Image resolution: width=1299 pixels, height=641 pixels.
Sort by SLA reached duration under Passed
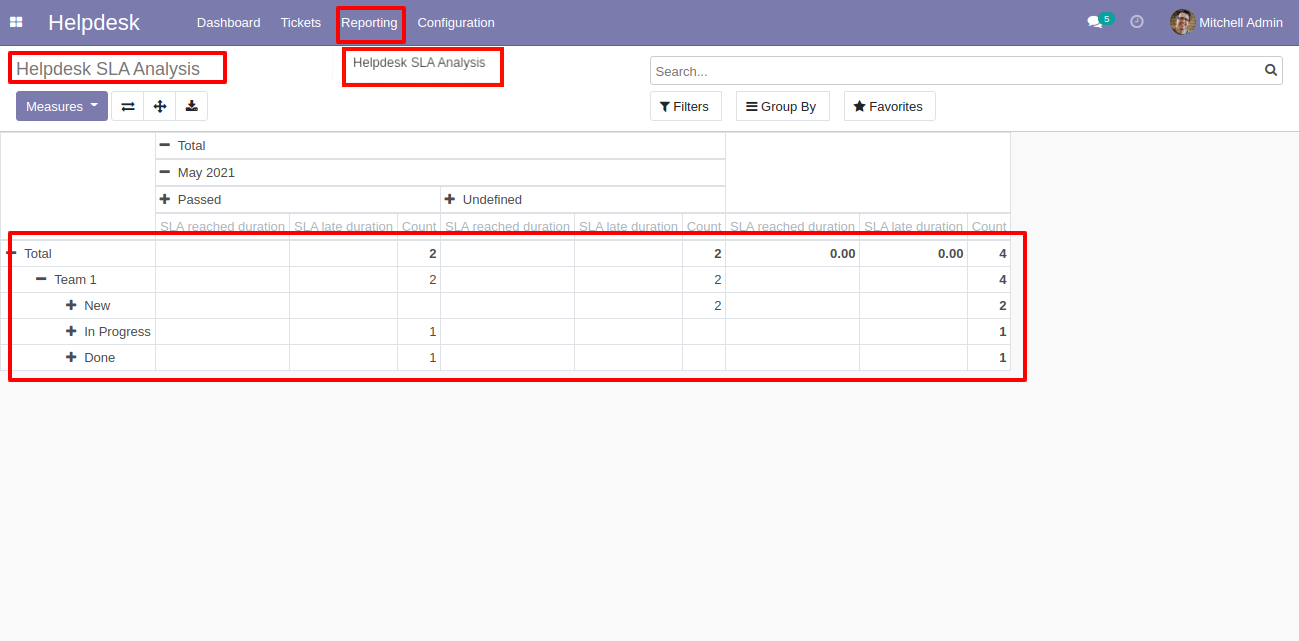tap(223, 227)
